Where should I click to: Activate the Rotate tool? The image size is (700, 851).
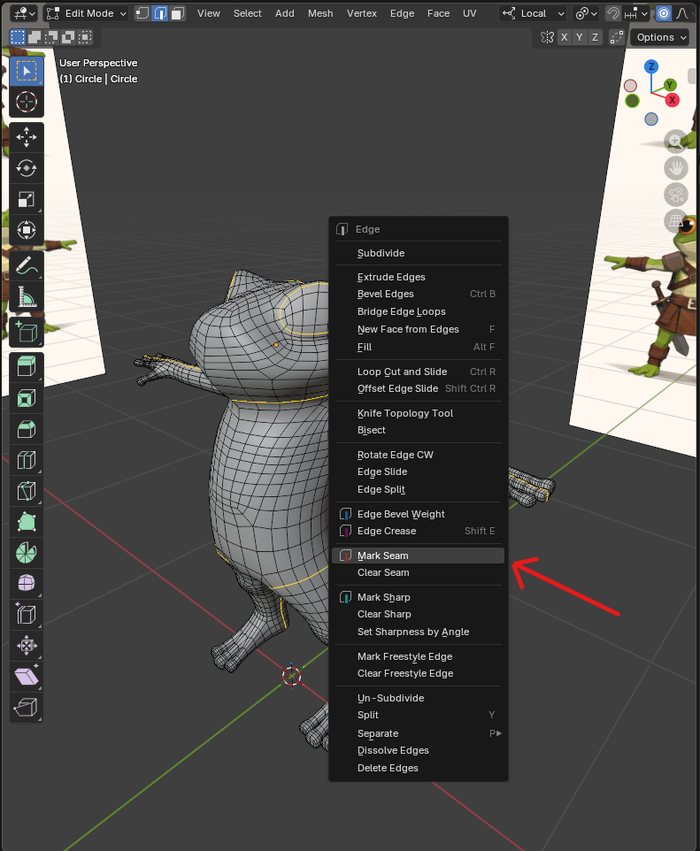click(x=27, y=167)
